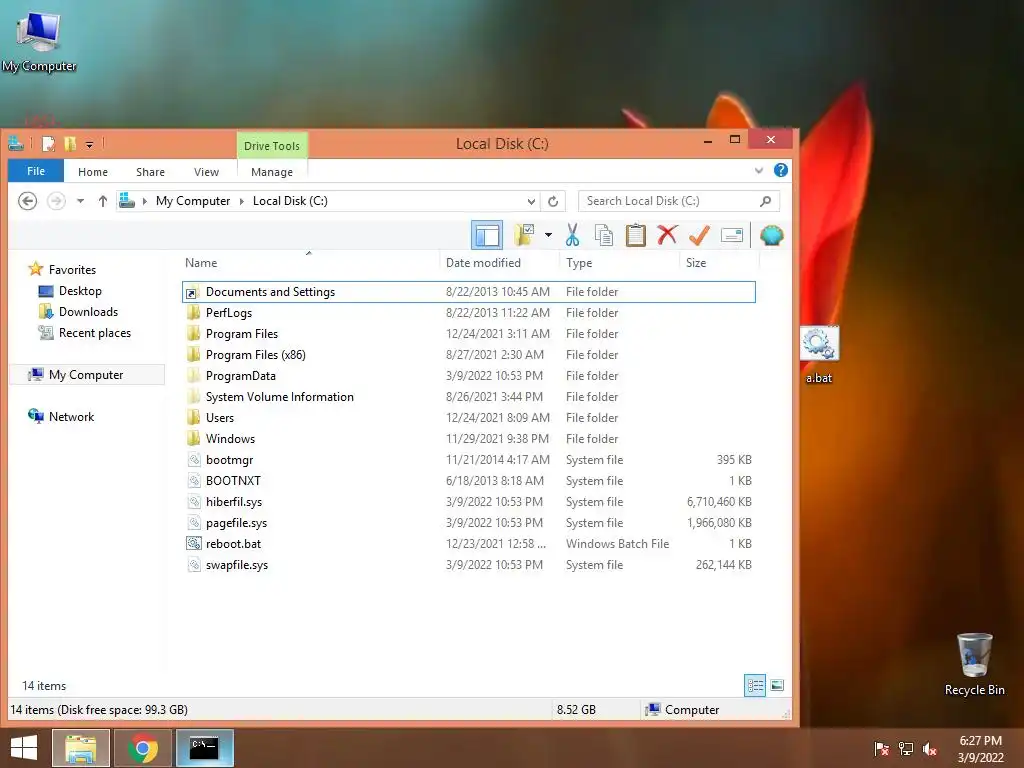Image resolution: width=1024 pixels, height=768 pixels.
Task: Click the teal shell settings icon
Action: pos(772,235)
